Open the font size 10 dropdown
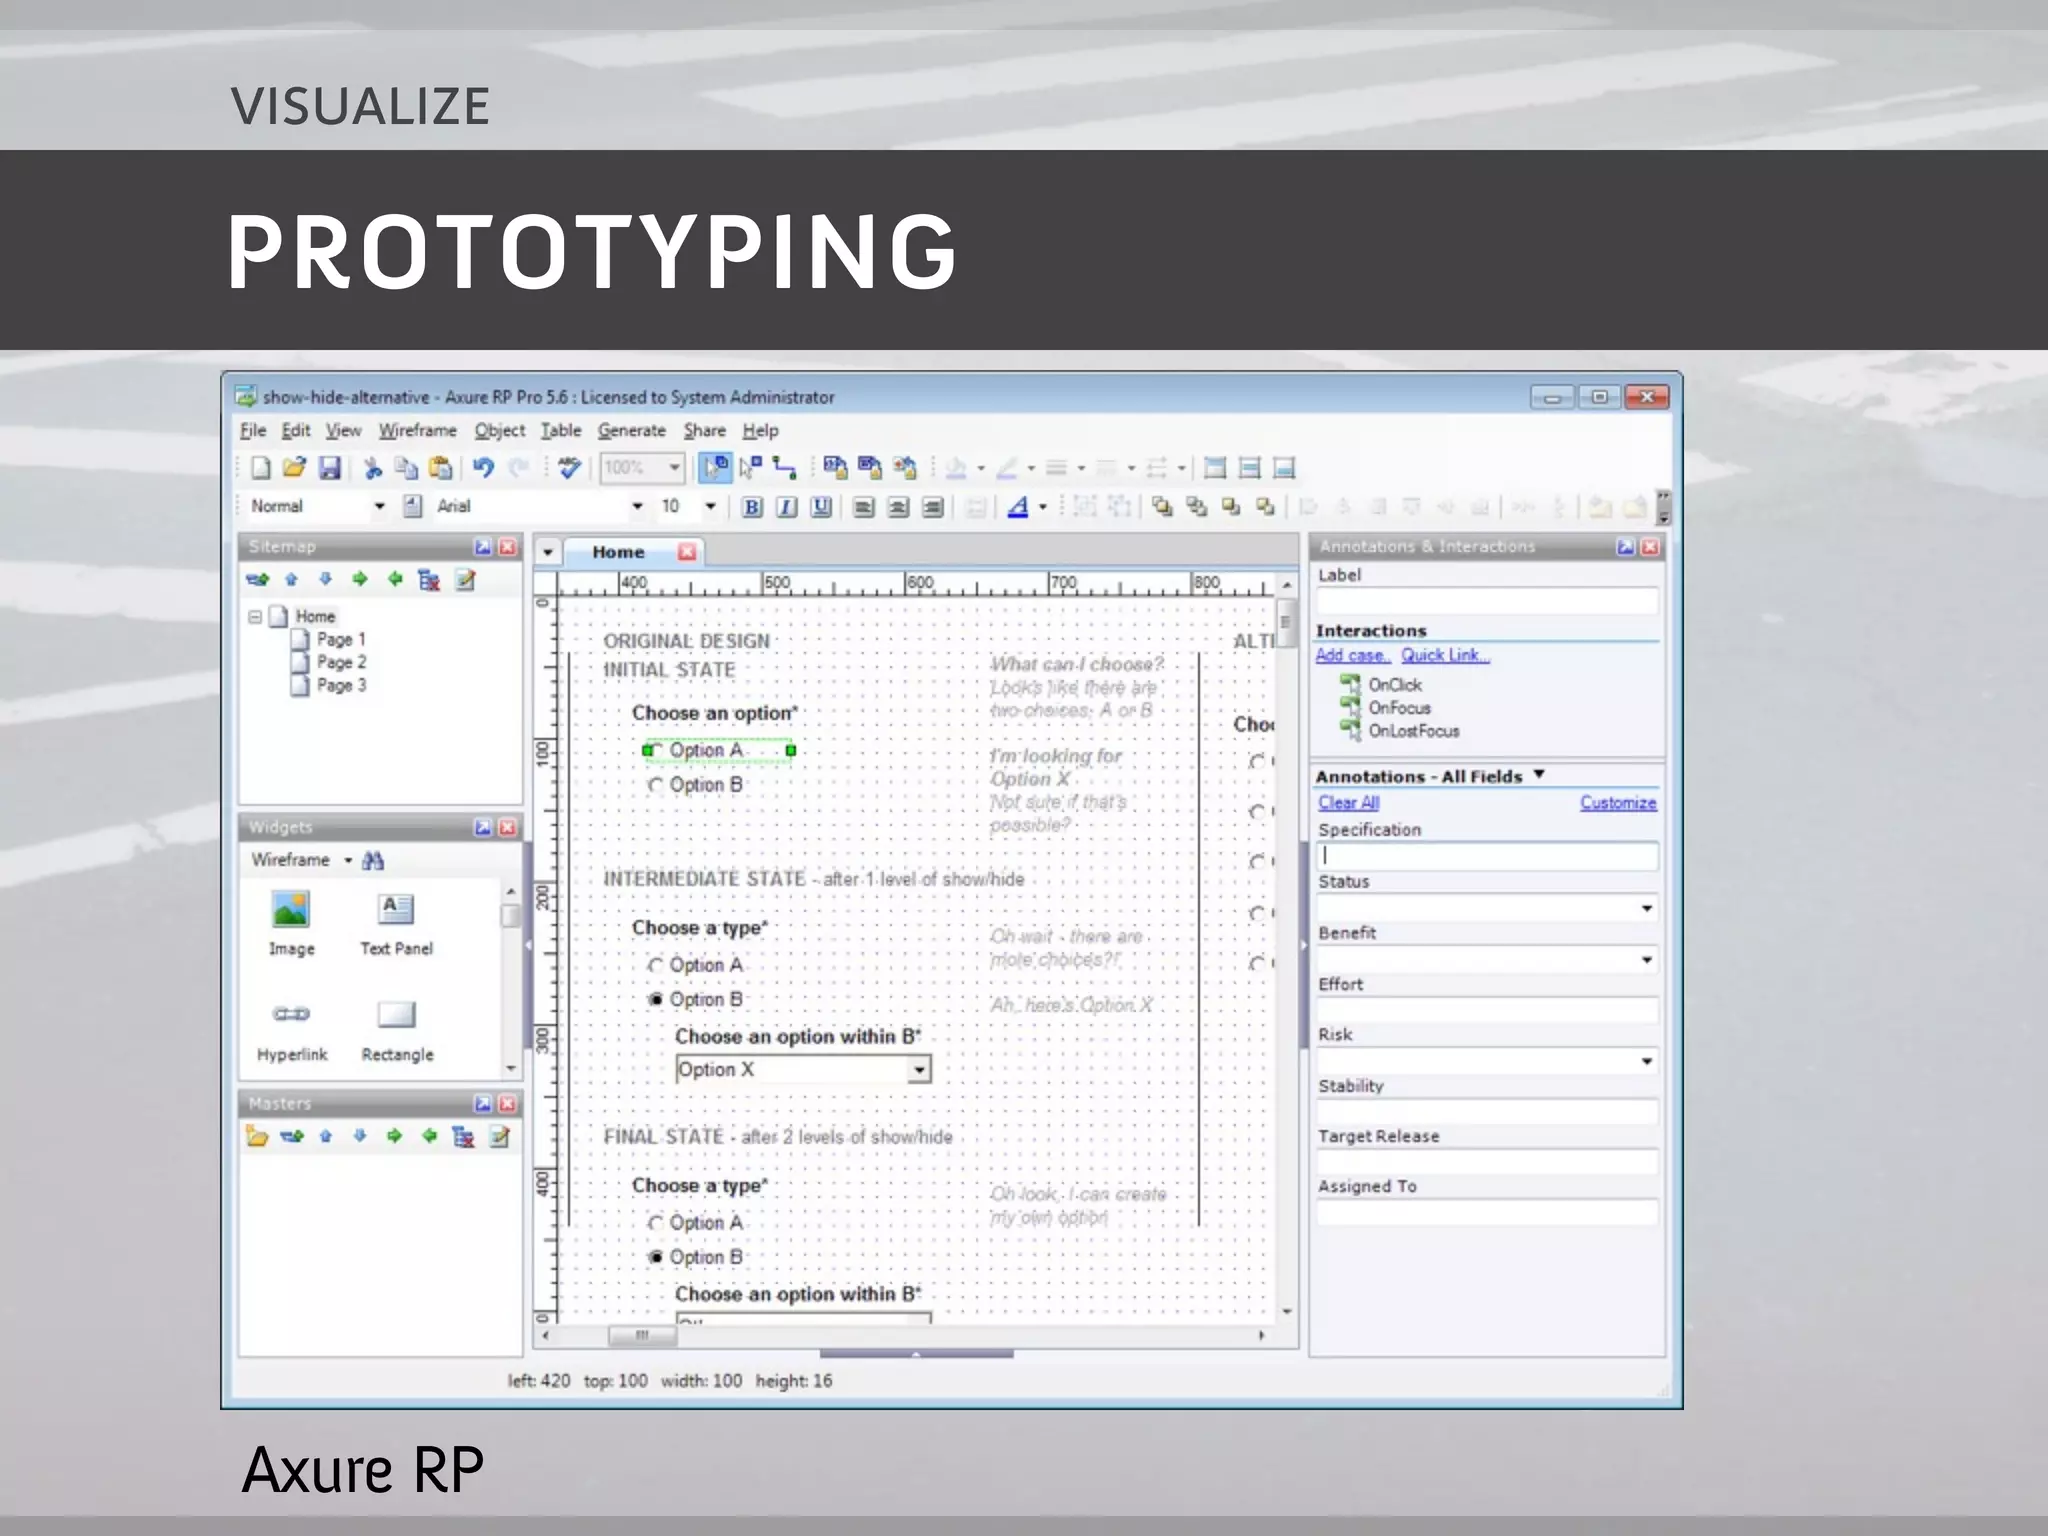This screenshot has width=2048, height=1536. coord(710,507)
